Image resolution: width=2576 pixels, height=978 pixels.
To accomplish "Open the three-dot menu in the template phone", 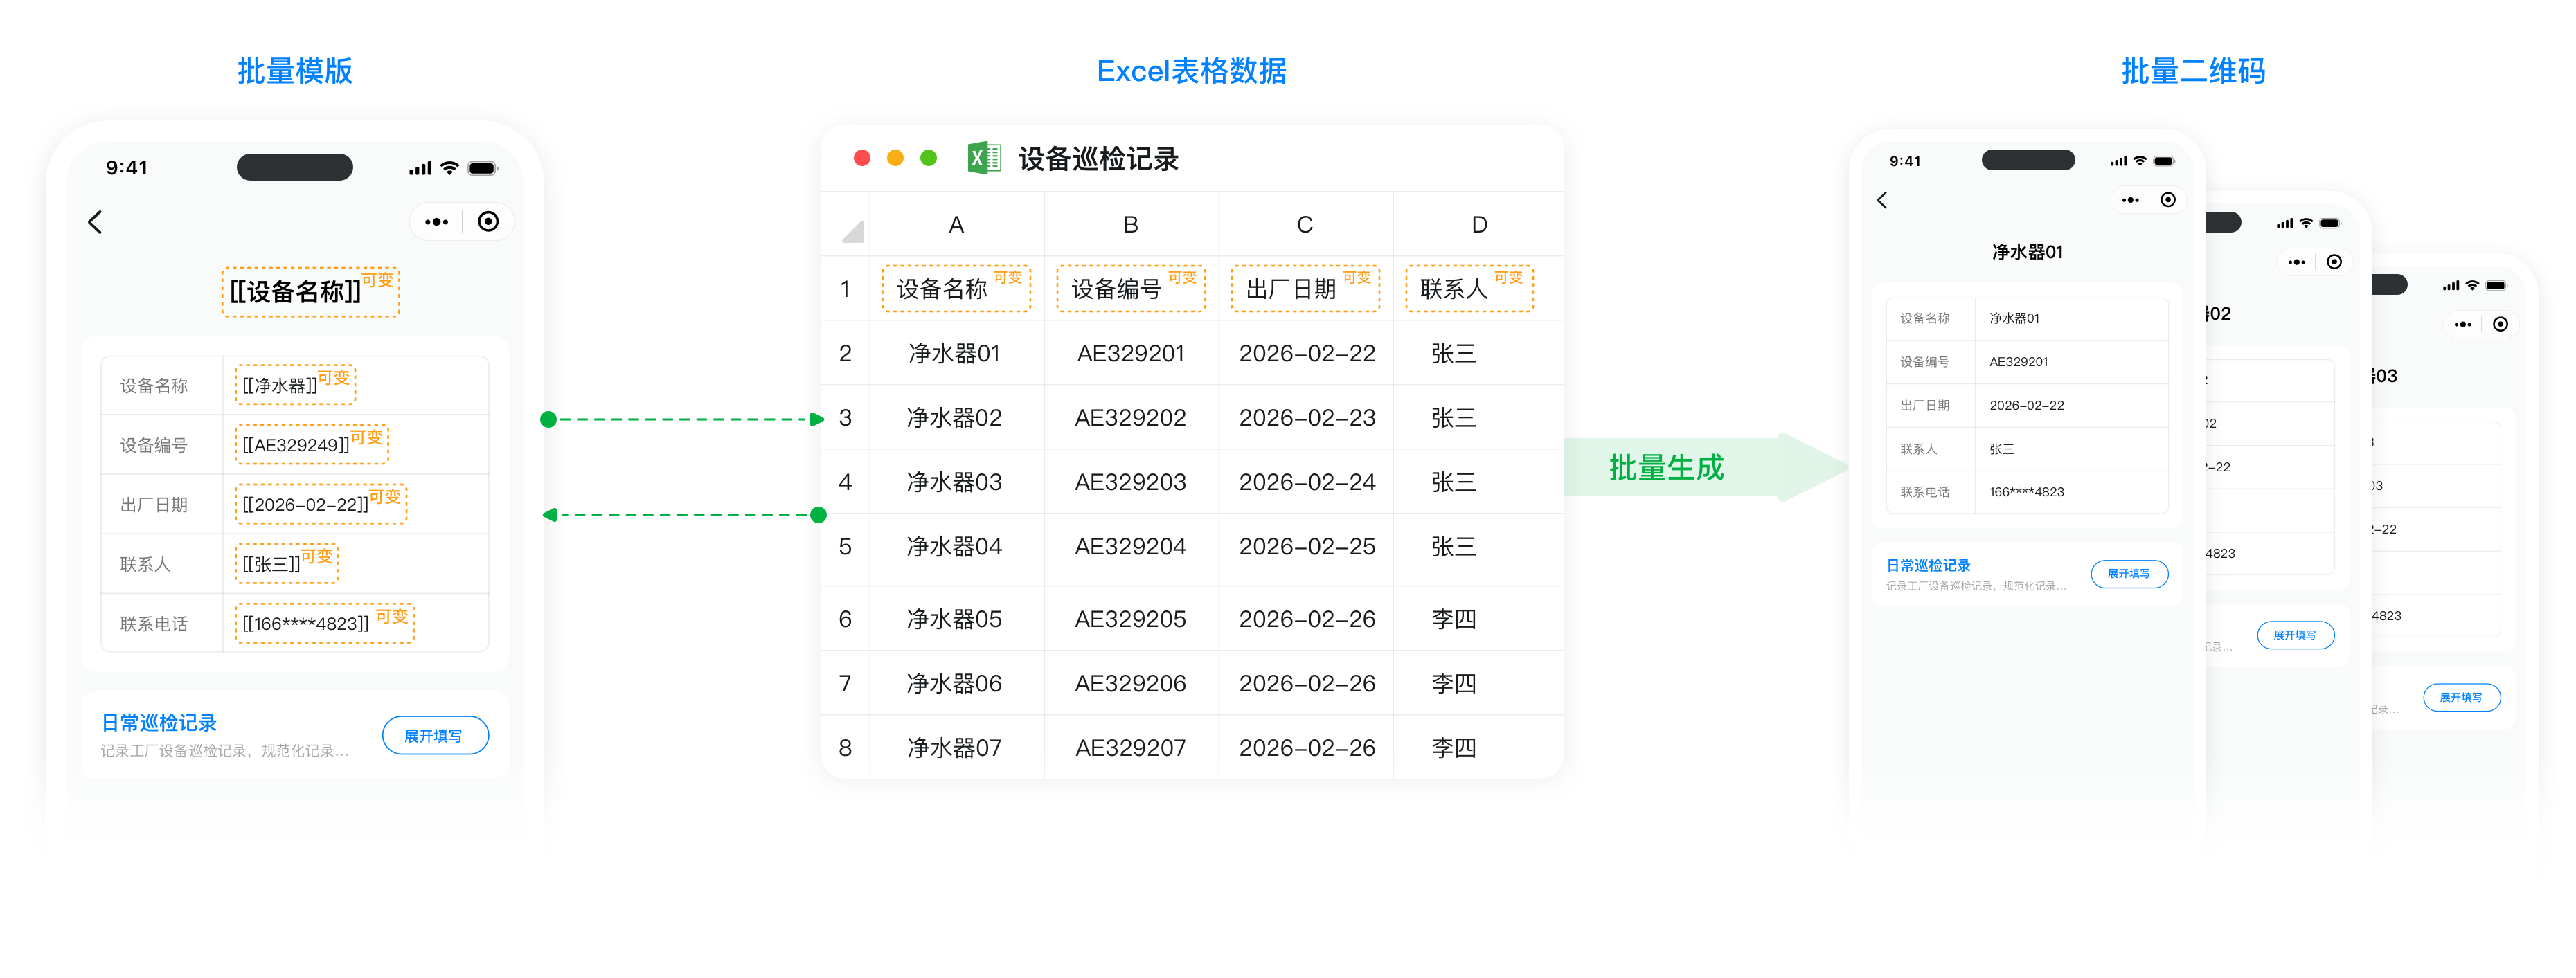I will 436,222.
